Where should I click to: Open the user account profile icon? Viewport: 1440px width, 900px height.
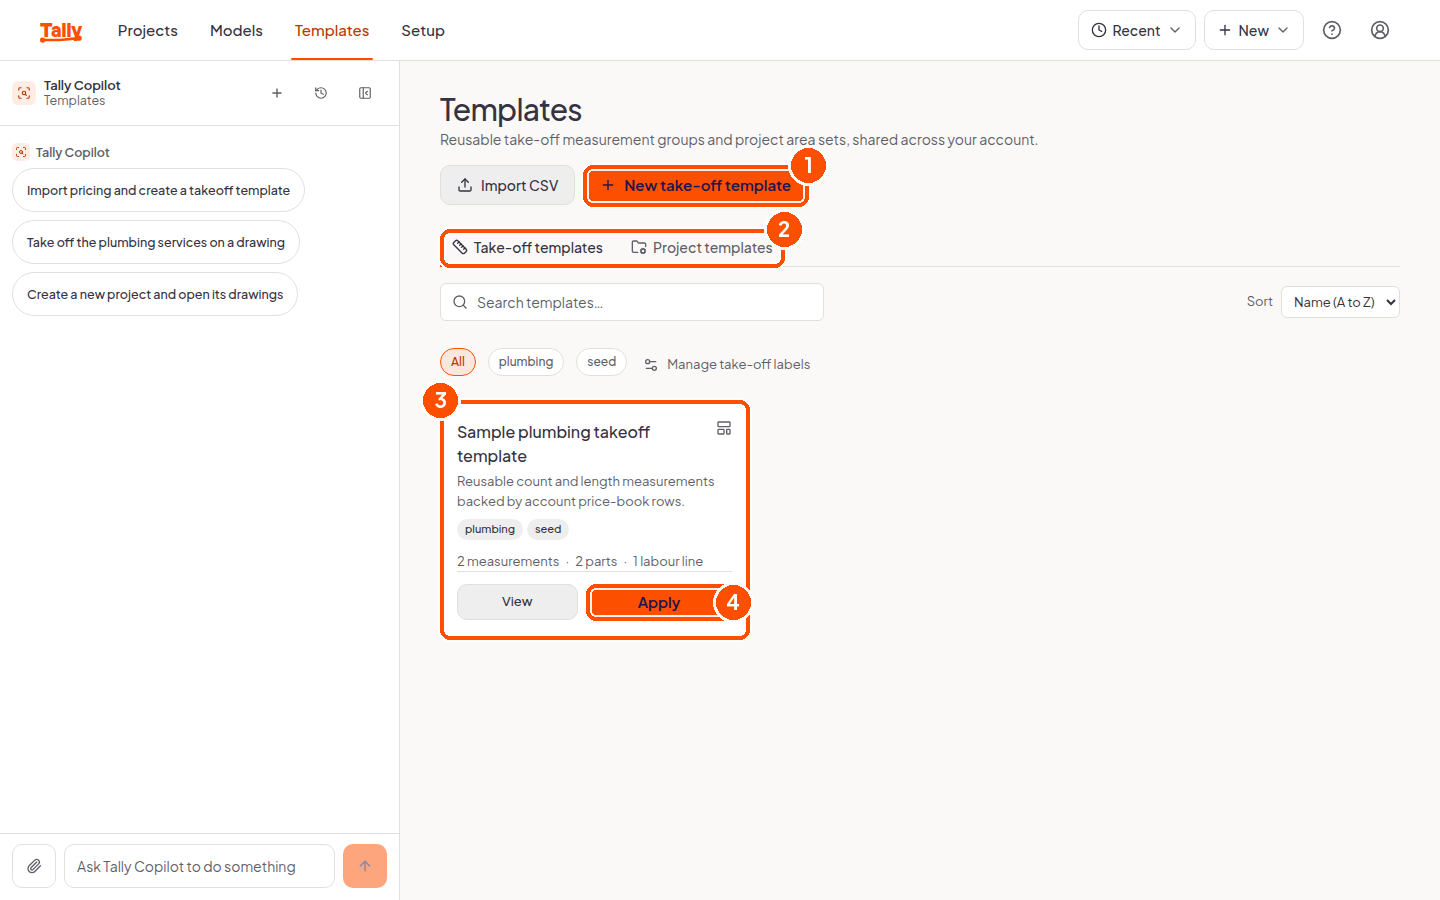pos(1380,30)
